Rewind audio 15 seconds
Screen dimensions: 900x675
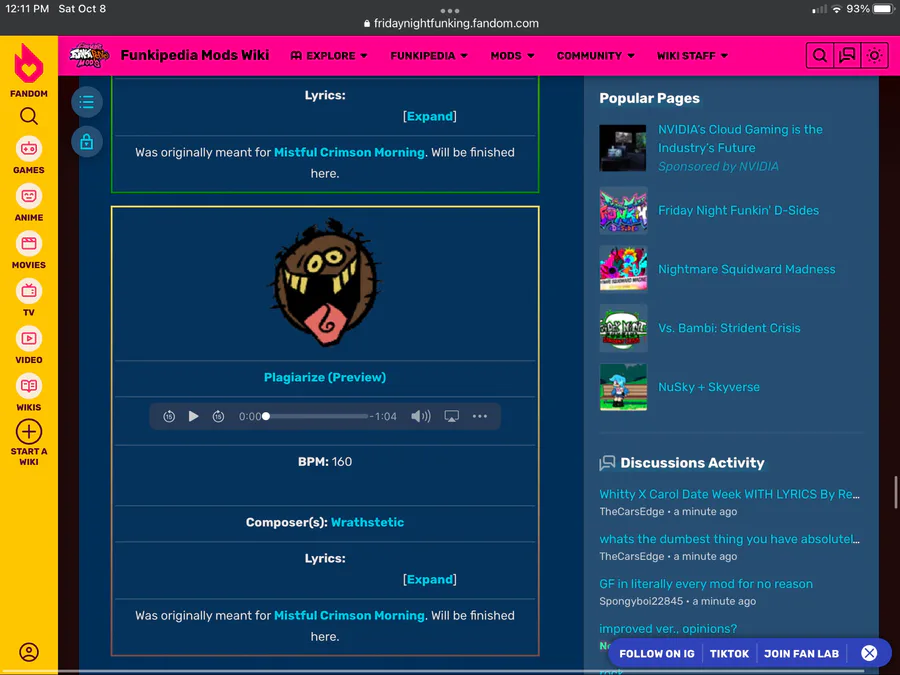coord(169,416)
